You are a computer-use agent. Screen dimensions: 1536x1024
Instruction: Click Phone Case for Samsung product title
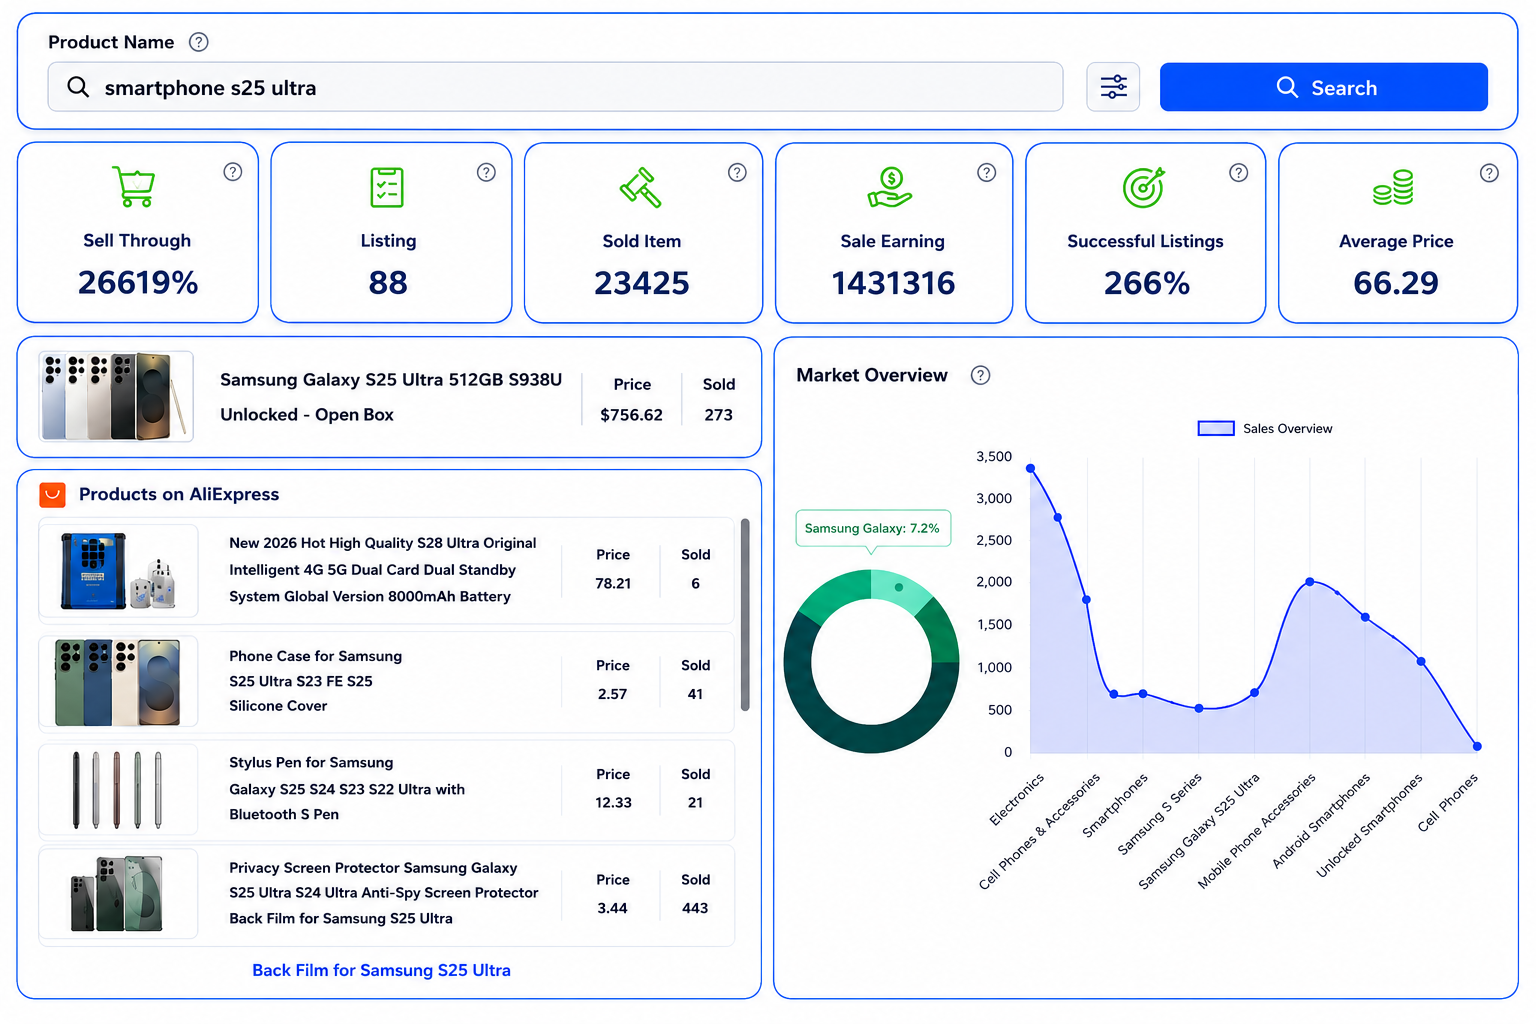coord(315,681)
